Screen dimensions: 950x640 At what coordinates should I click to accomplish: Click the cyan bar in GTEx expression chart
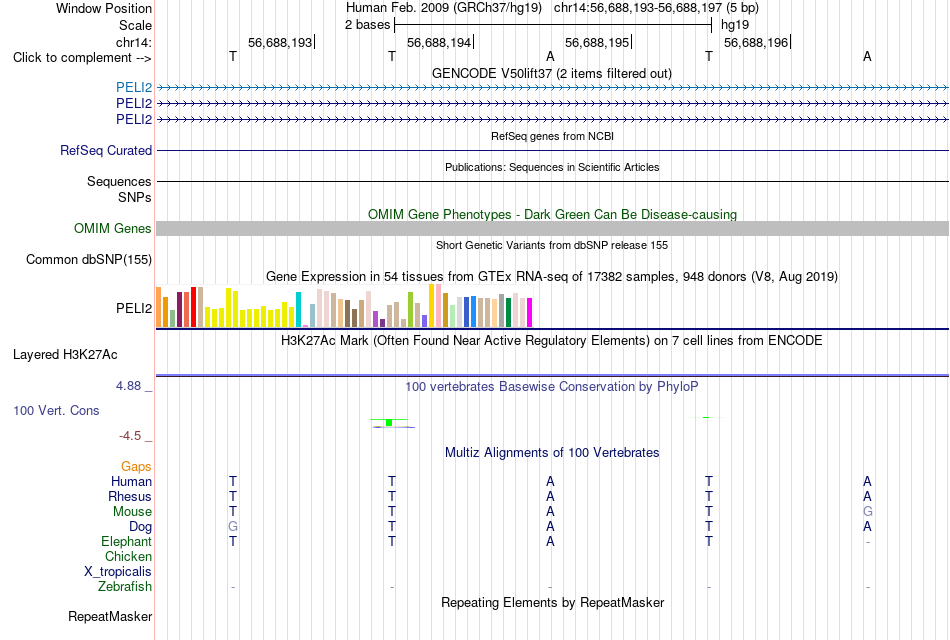[298, 310]
